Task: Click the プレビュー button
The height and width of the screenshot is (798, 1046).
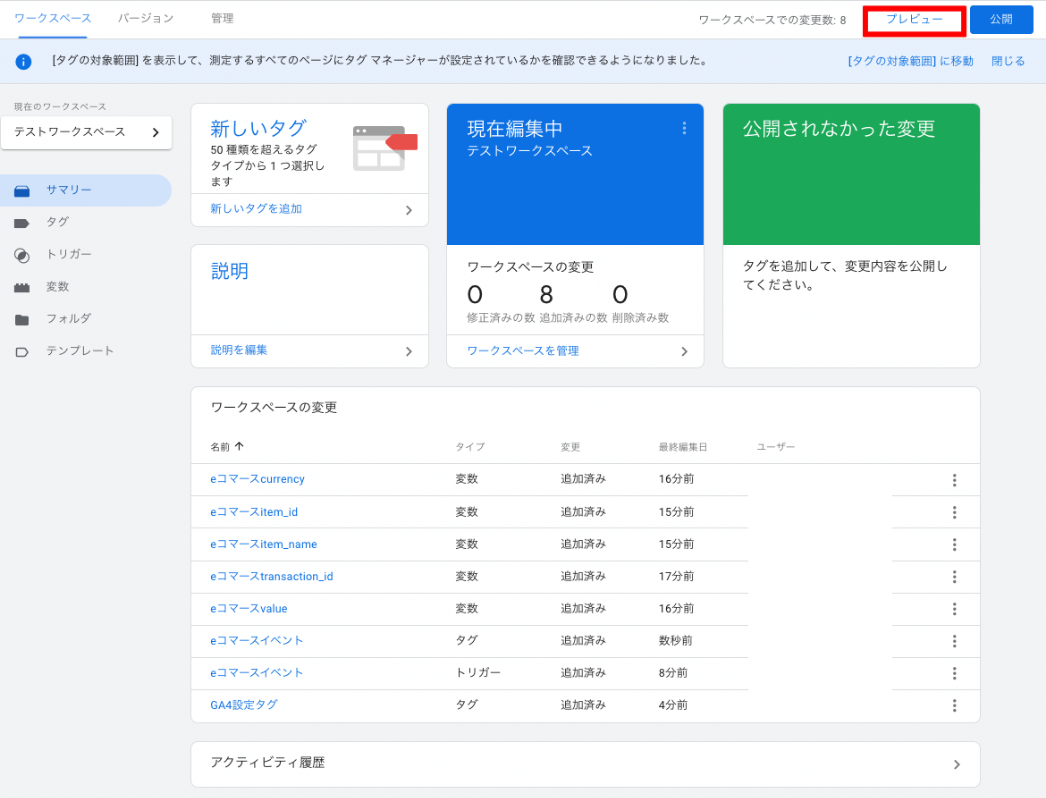Action: pyautogui.click(x=914, y=20)
